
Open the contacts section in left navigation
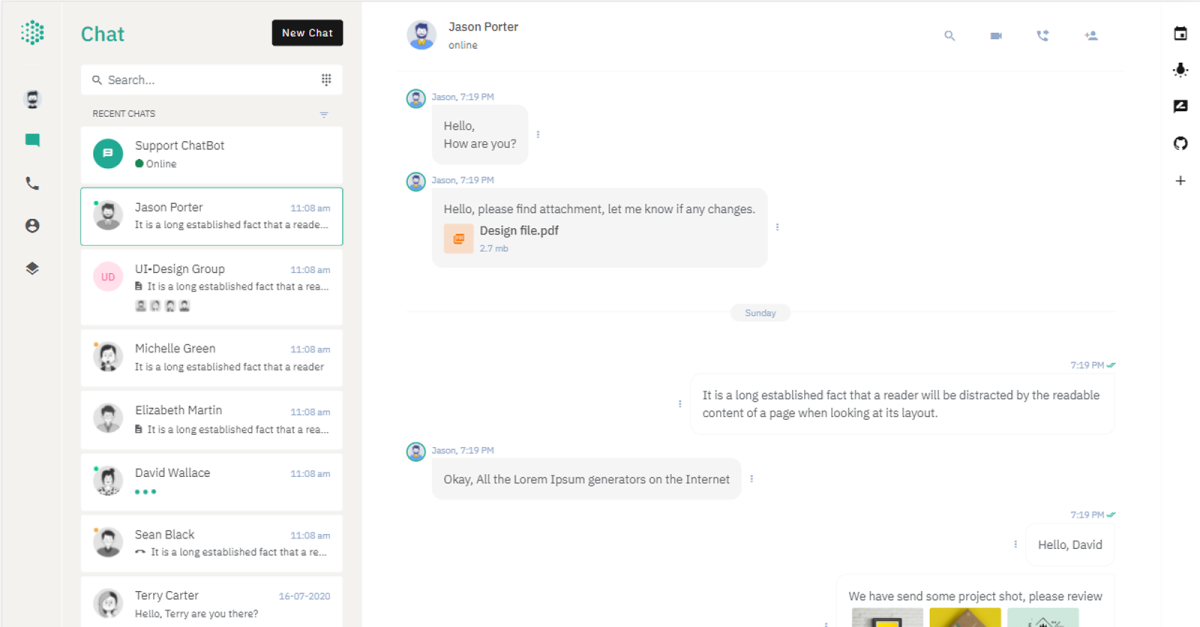31,225
